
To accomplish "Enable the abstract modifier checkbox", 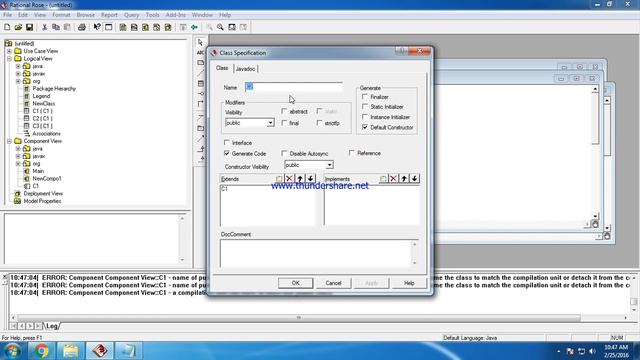I will click(284, 111).
